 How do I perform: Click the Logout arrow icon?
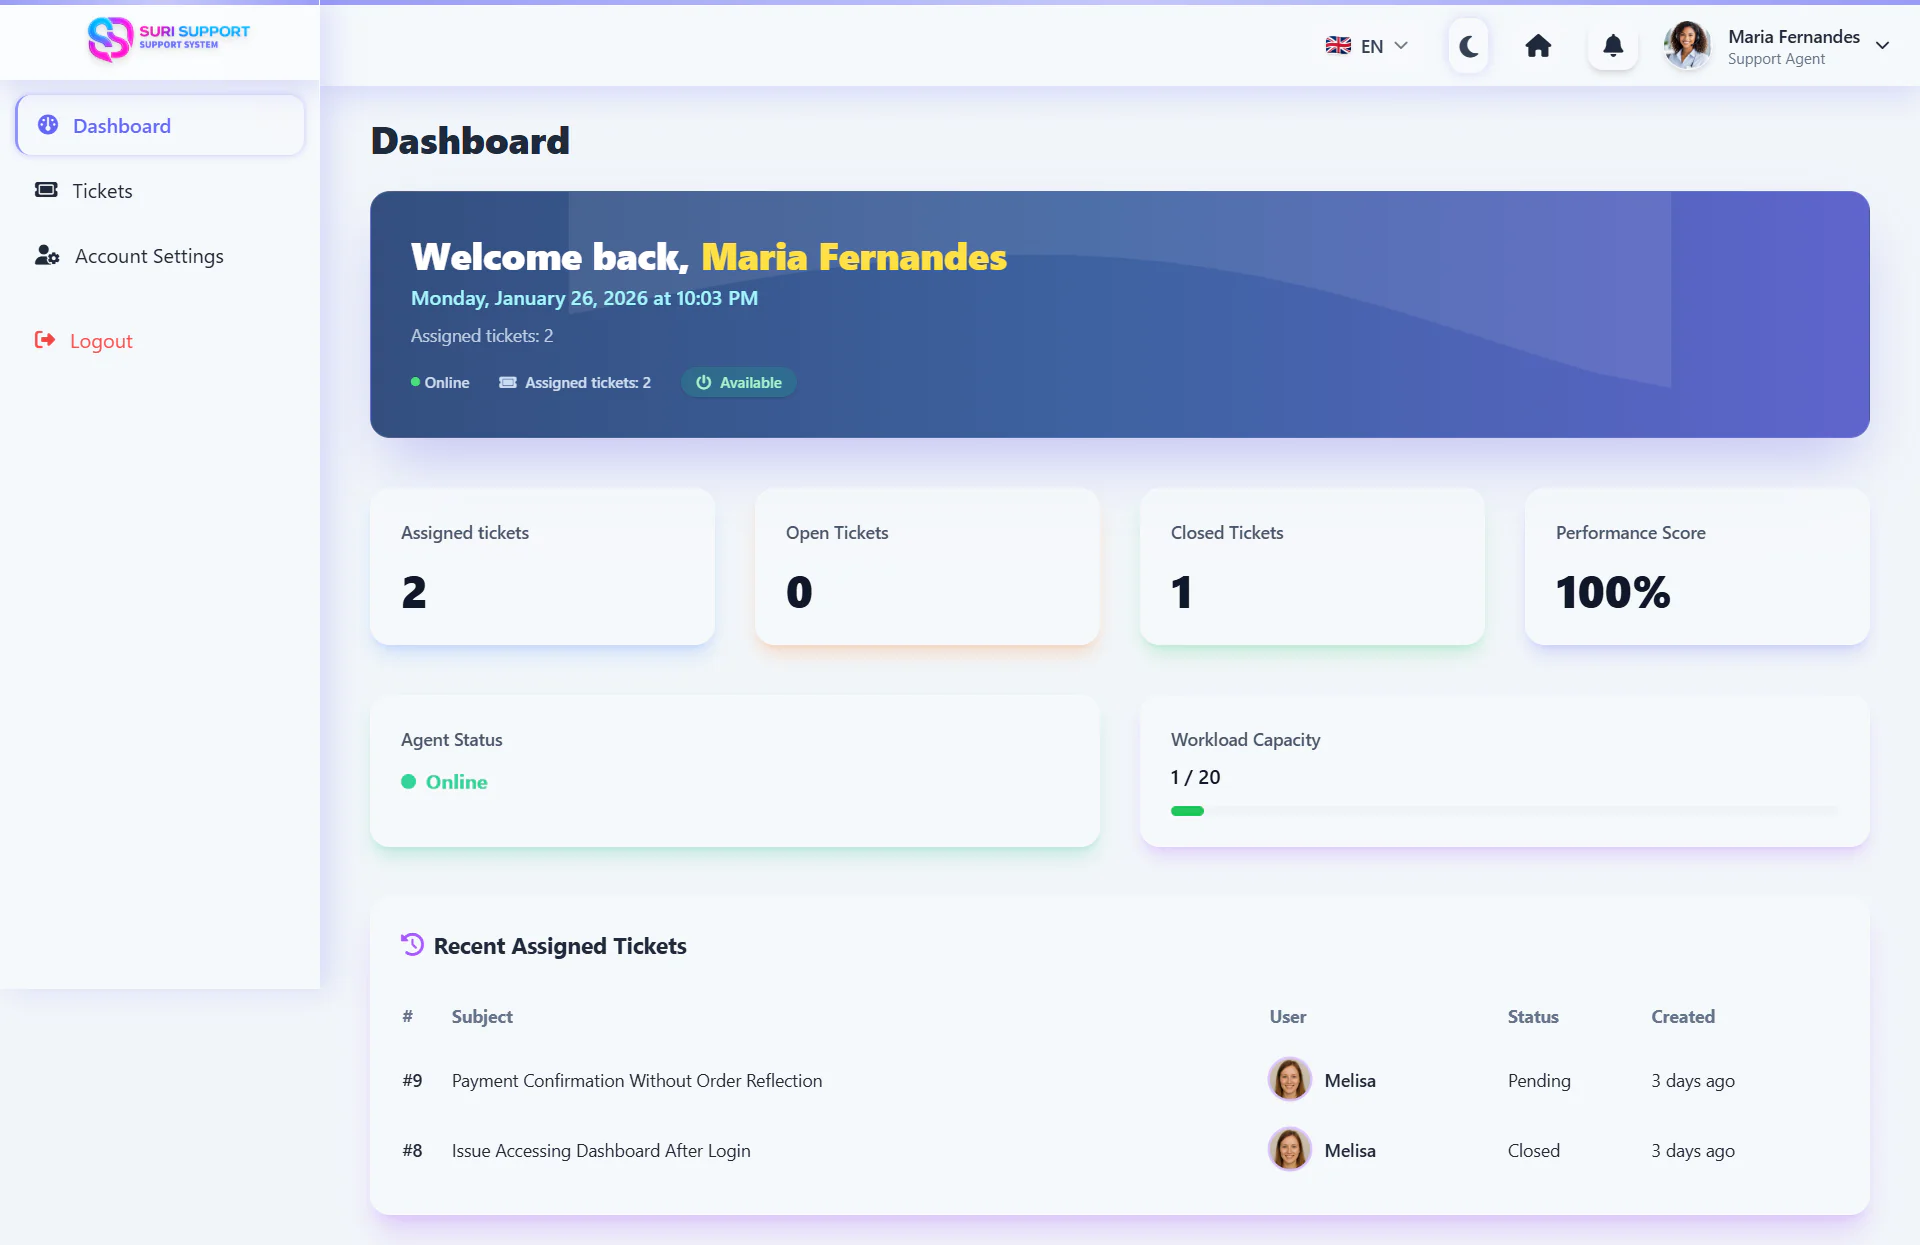[45, 340]
